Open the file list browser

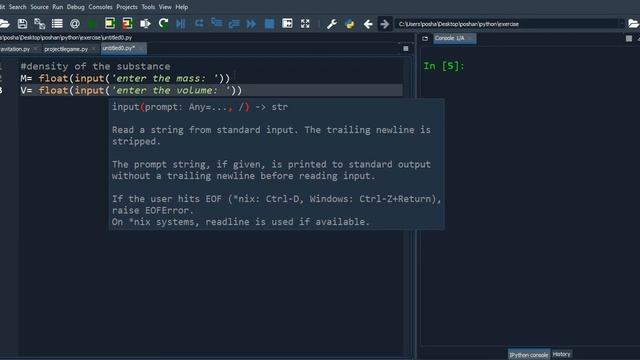coord(57,24)
